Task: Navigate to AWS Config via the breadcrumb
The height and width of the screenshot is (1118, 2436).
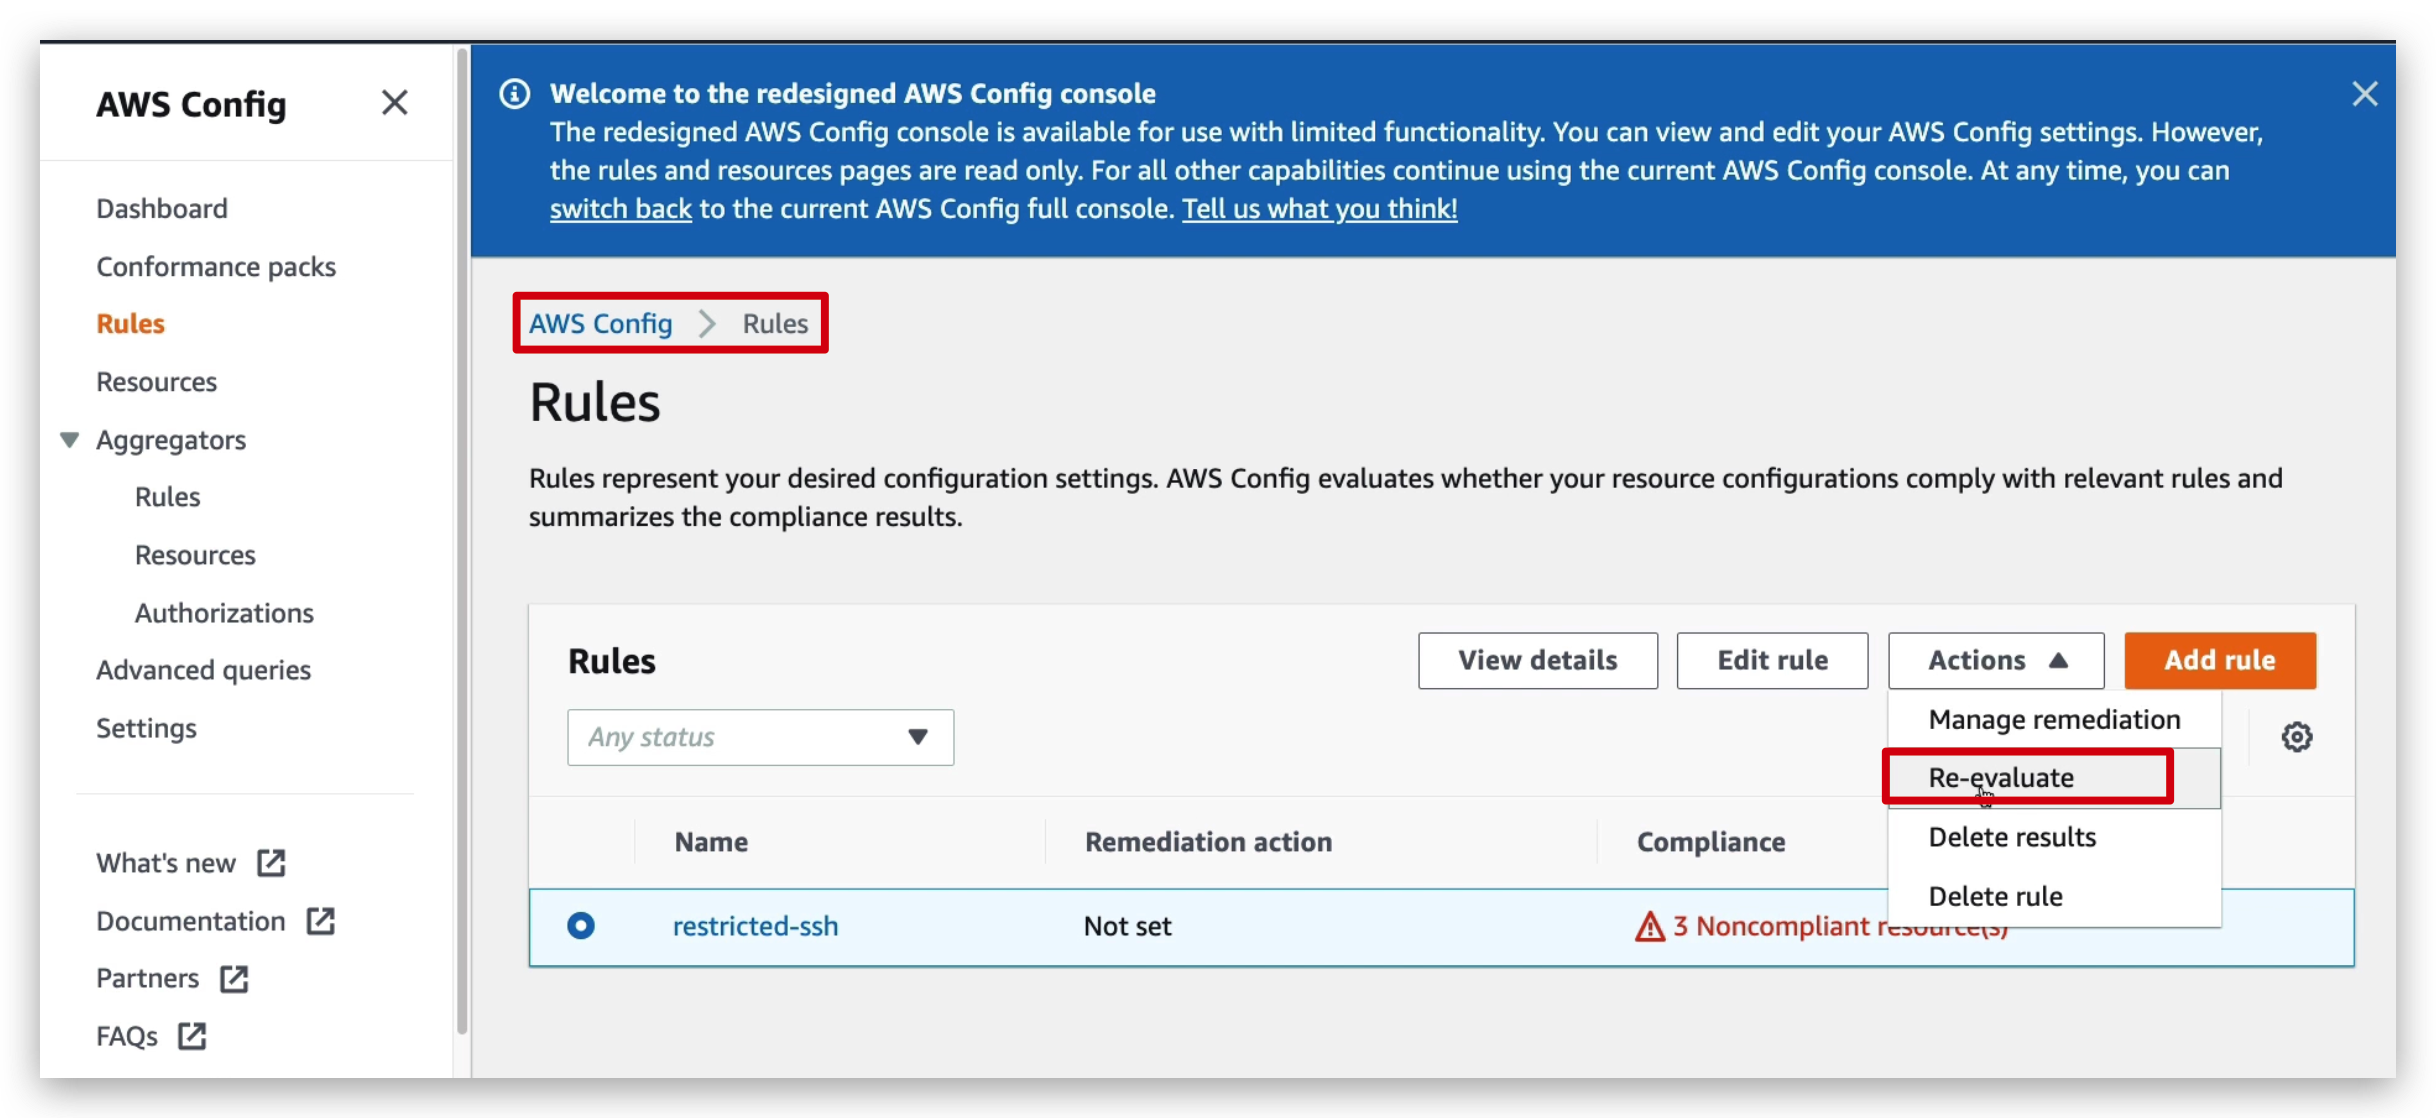Action: coord(601,323)
